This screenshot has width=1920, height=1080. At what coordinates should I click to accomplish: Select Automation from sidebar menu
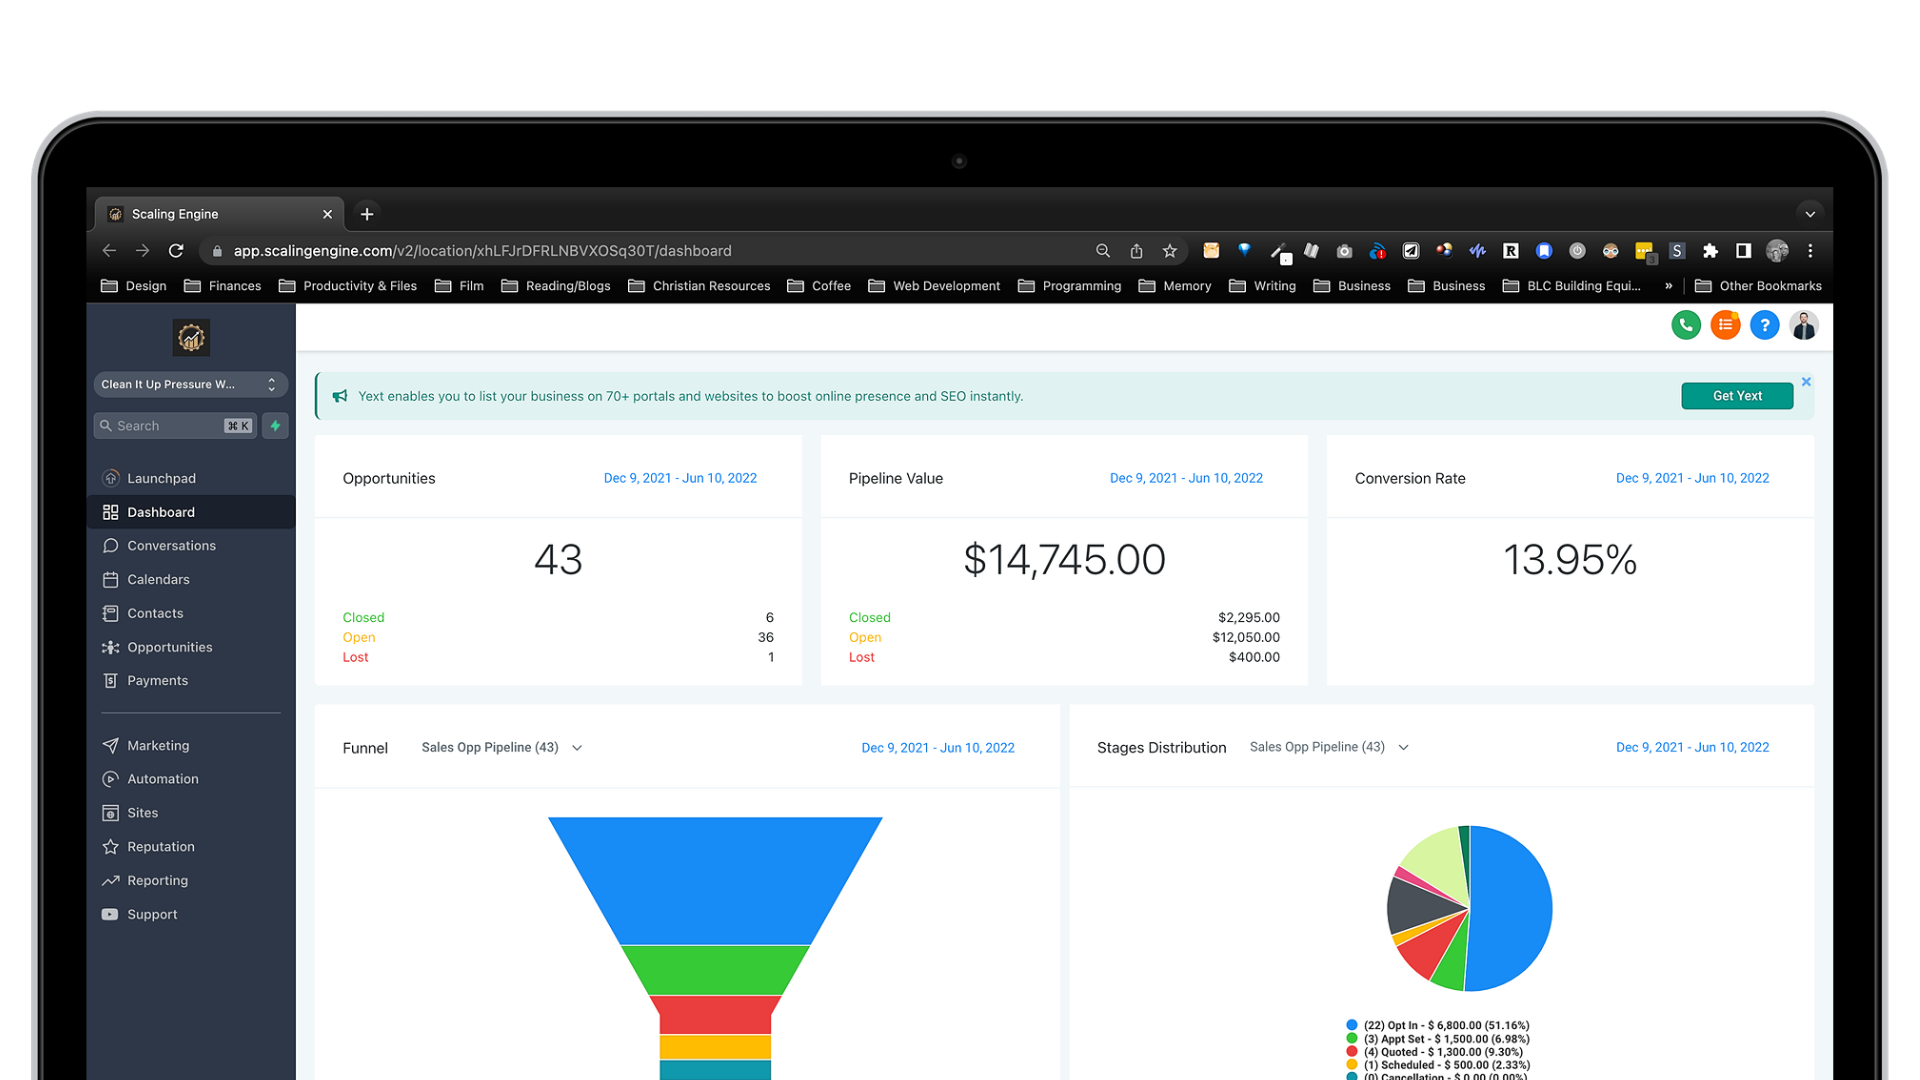click(x=163, y=779)
